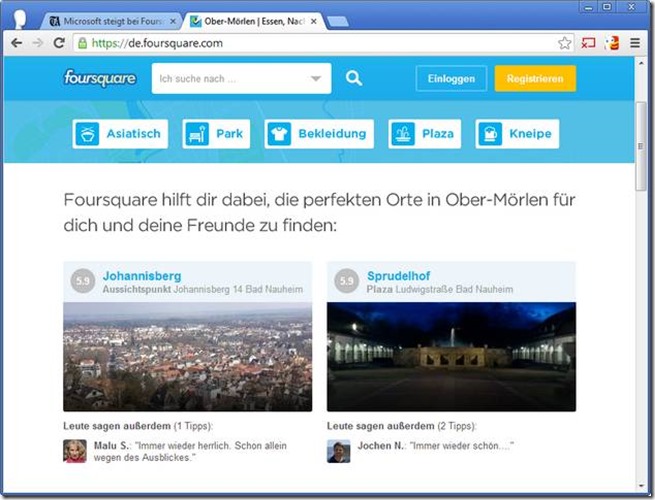This screenshot has width=655, height=500.
Task: Click the Foursquare logo
Action: pyautogui.click(x=100, y=78)
